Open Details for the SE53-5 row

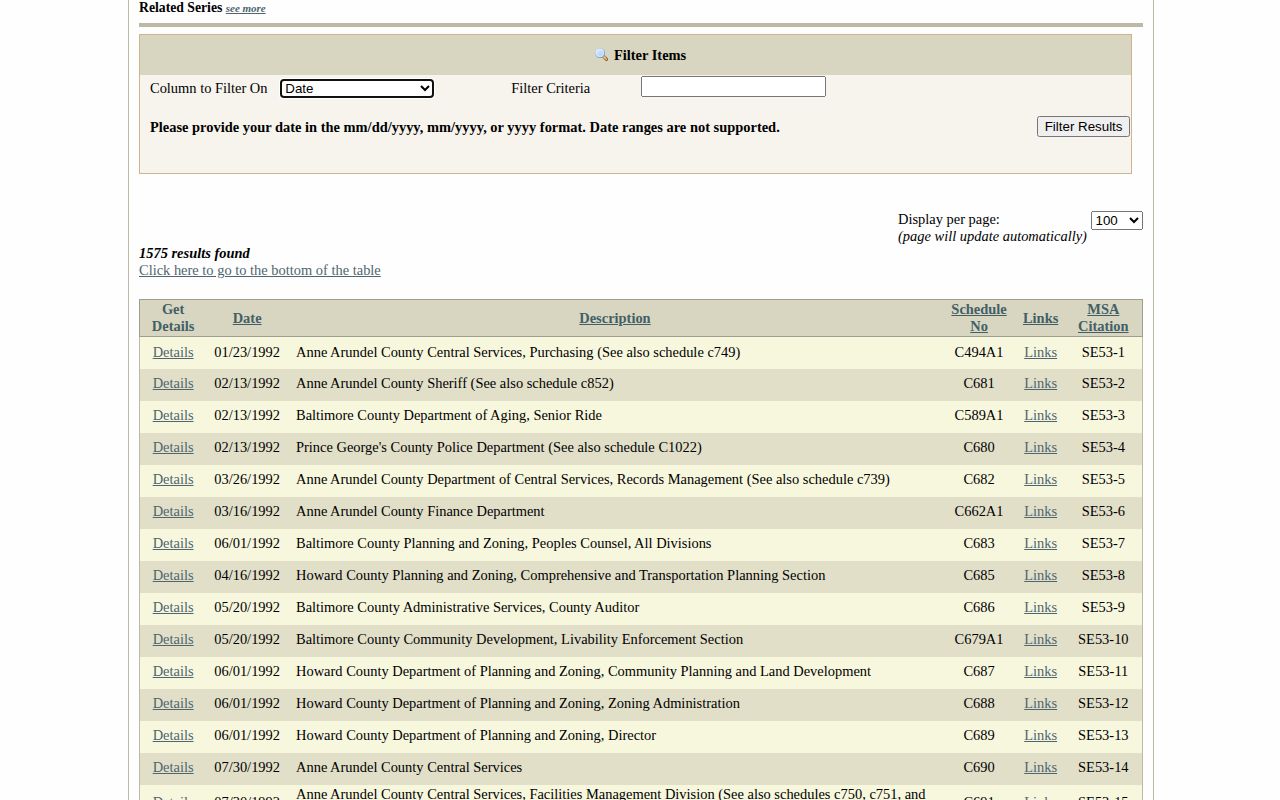point(173,479)
